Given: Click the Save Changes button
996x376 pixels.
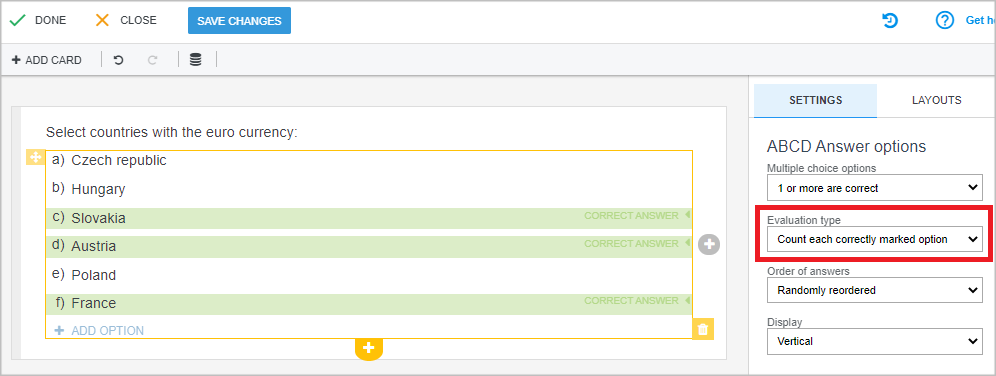Looking at the screenshot, I should [239, 21].
